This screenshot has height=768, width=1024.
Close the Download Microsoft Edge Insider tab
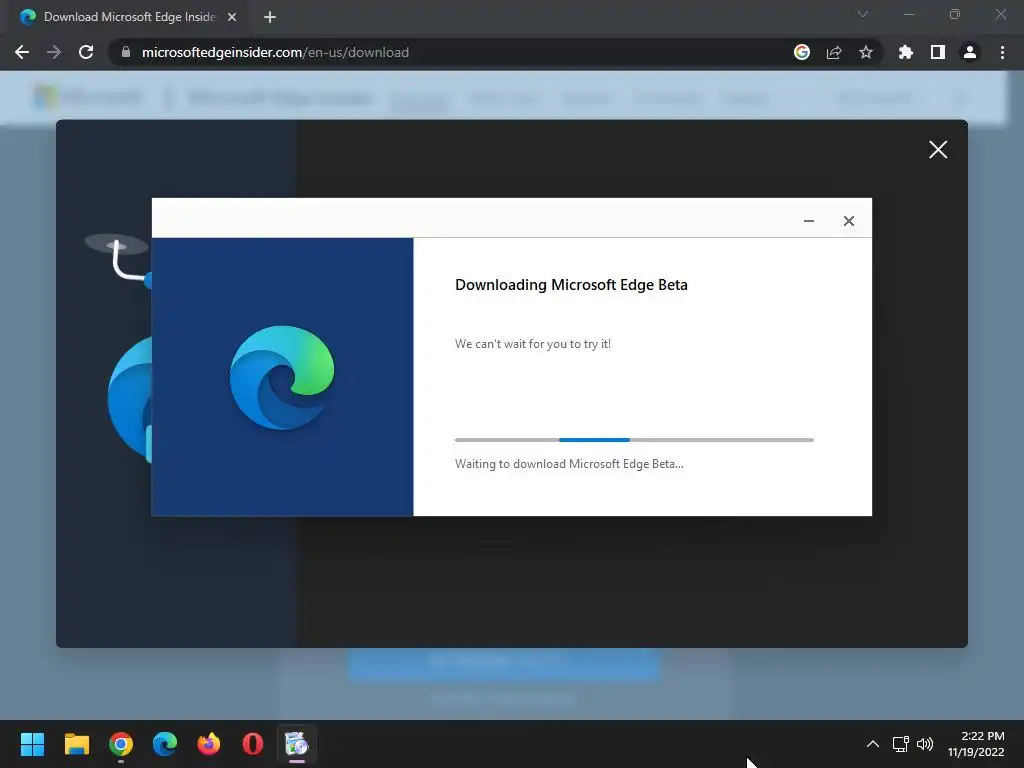(x=232, y=17)
